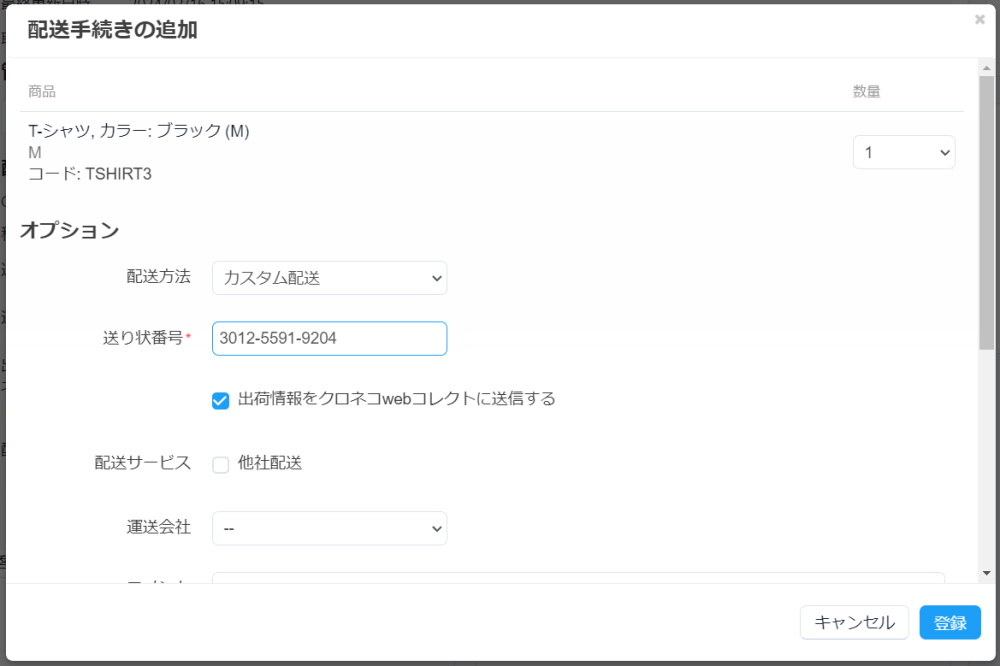
Task: Uncheck 出荷情報をクロネコwebコレクトに送信する checkbox
Action: pos(221,401)
